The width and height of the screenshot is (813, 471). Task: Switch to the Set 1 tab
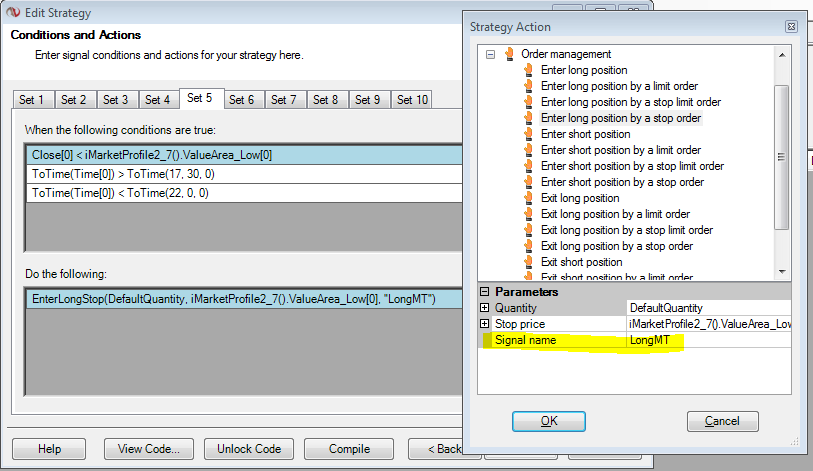tap(33, 100)
